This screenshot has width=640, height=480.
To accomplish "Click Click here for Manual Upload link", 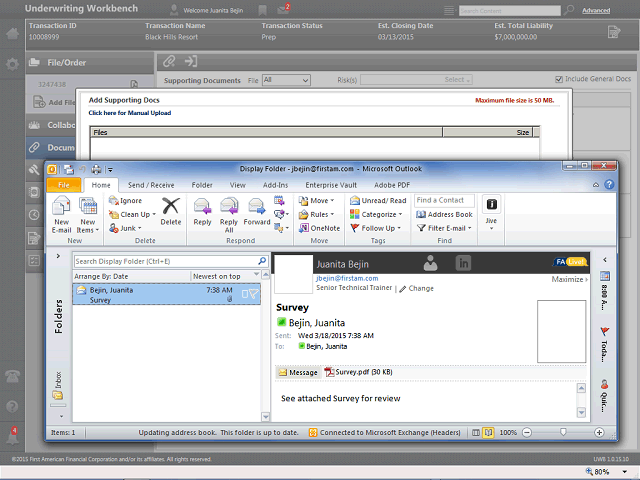I will (130, 113).
